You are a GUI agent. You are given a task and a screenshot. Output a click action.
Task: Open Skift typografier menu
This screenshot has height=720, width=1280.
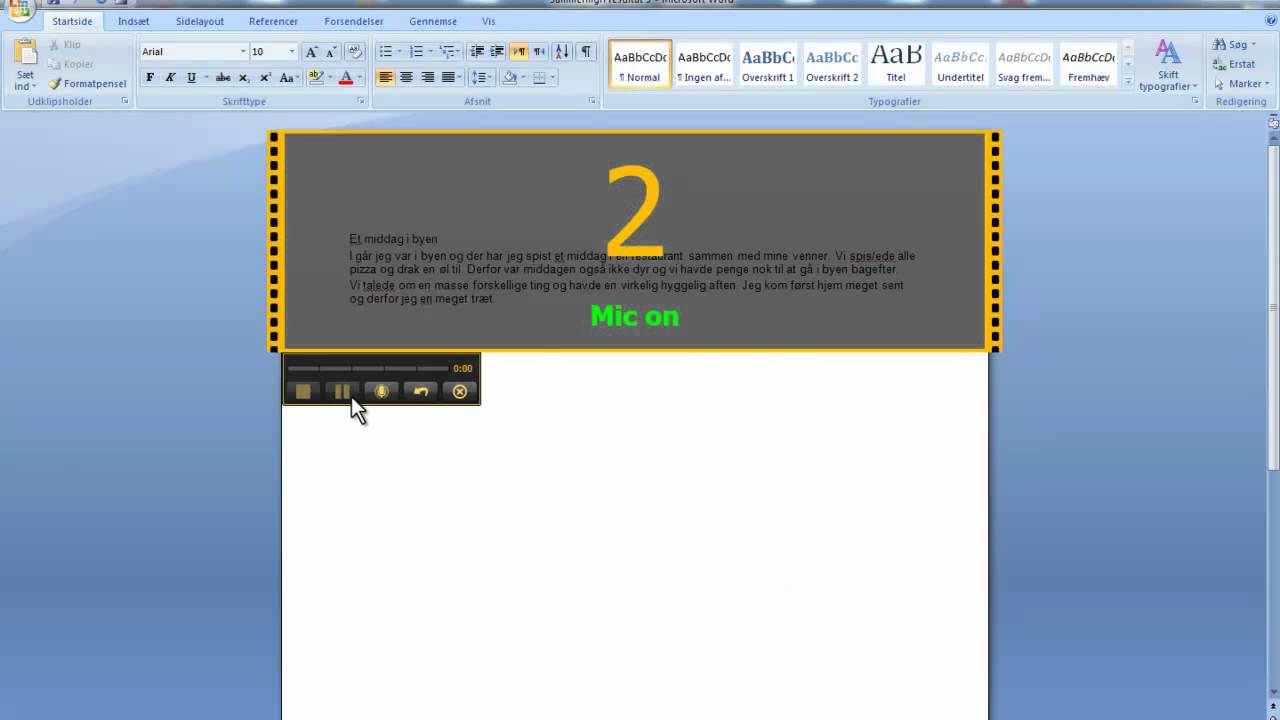point(1167,65)
